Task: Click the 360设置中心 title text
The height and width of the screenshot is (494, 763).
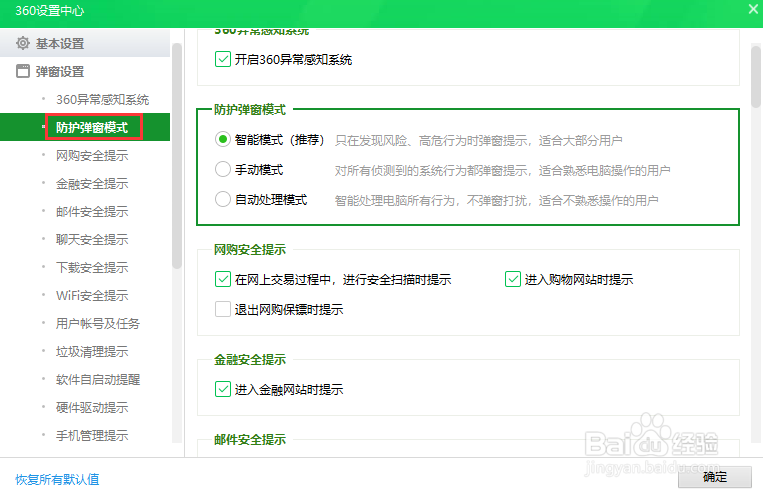Action: [x=50, y=11]
